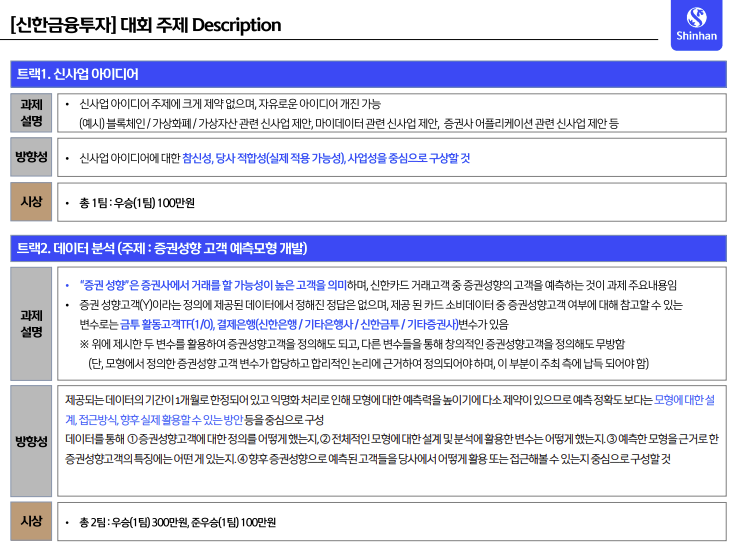Select the '트랙2. 데이터 분석' header bar
The width and height of the screenshot is (742, 556).
[368, 248]
